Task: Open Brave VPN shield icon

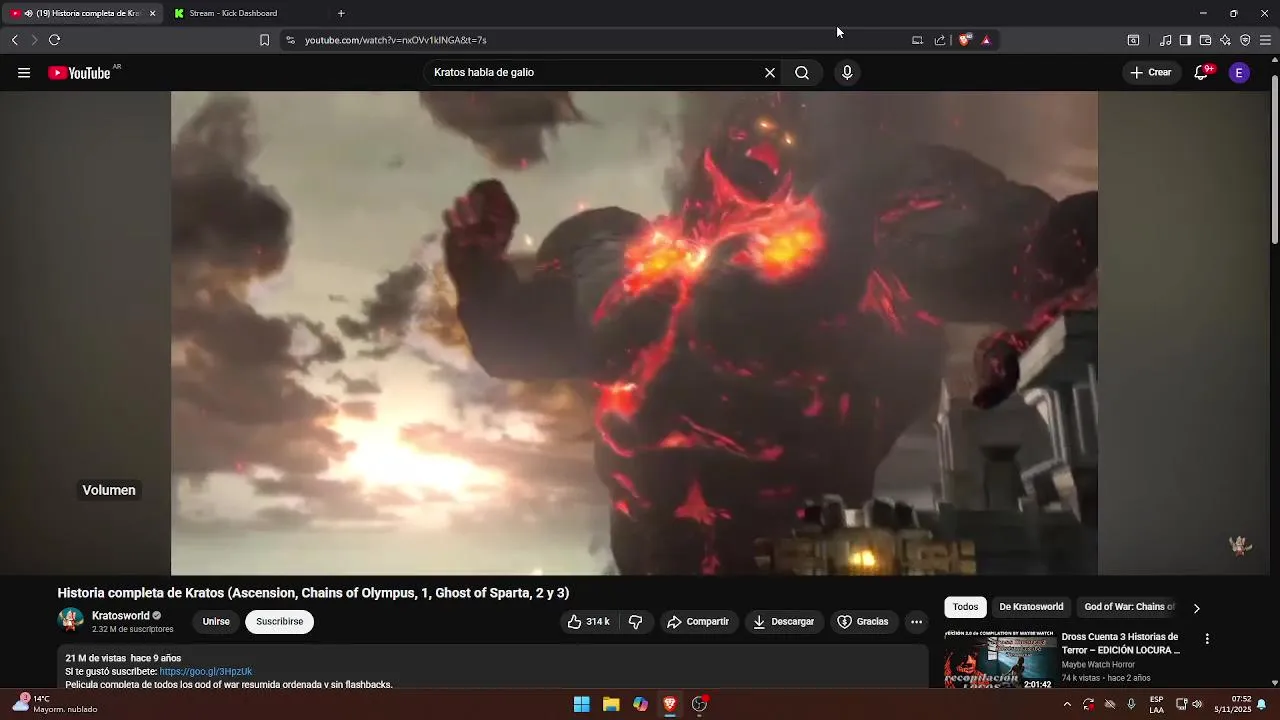Action: click(1245, 40)
